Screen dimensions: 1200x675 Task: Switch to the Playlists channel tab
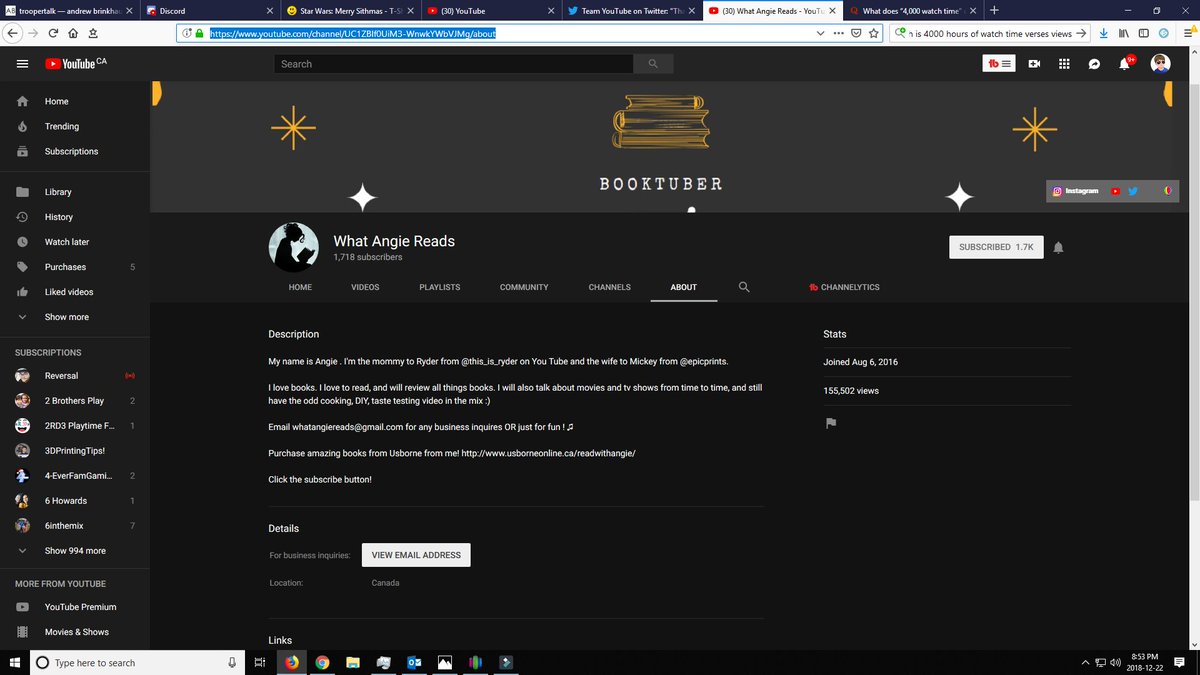pyautogui.click(x=440, y=287)
